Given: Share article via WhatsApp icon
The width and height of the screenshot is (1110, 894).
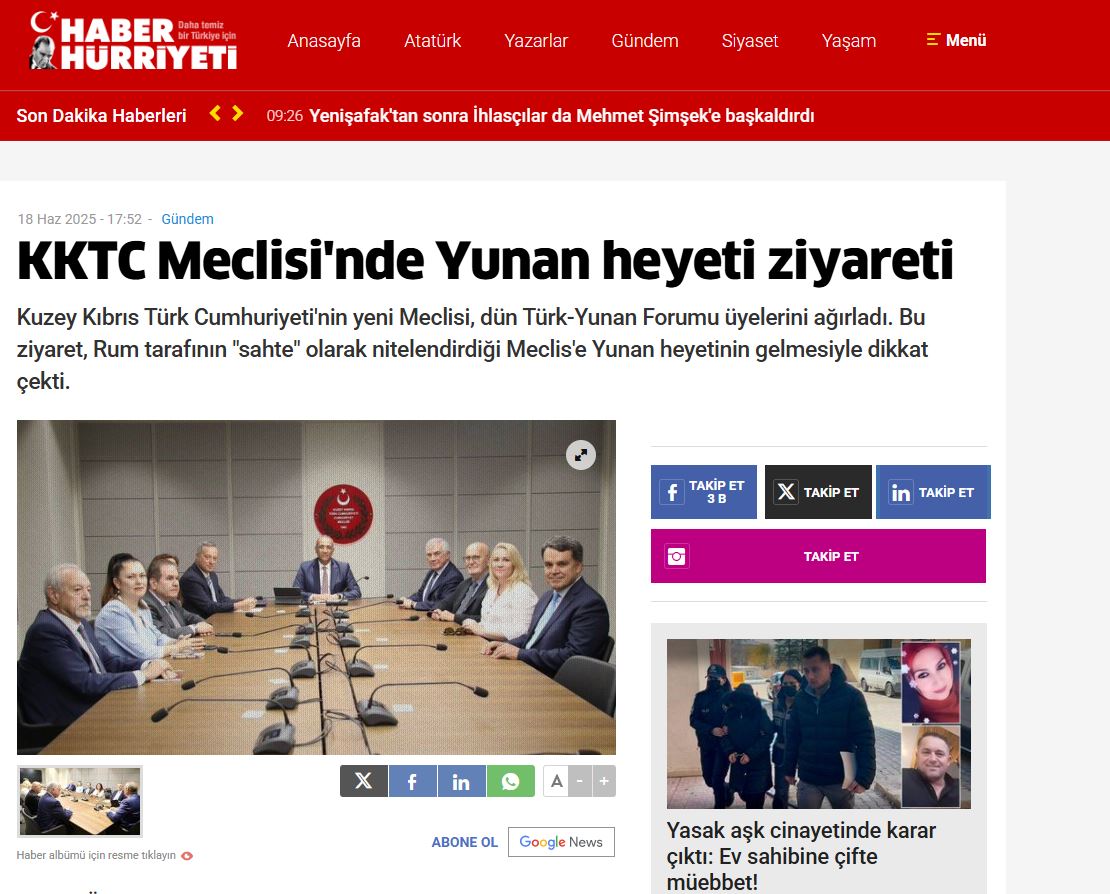Looking at the screenshot, I should [x=510, y=781].
